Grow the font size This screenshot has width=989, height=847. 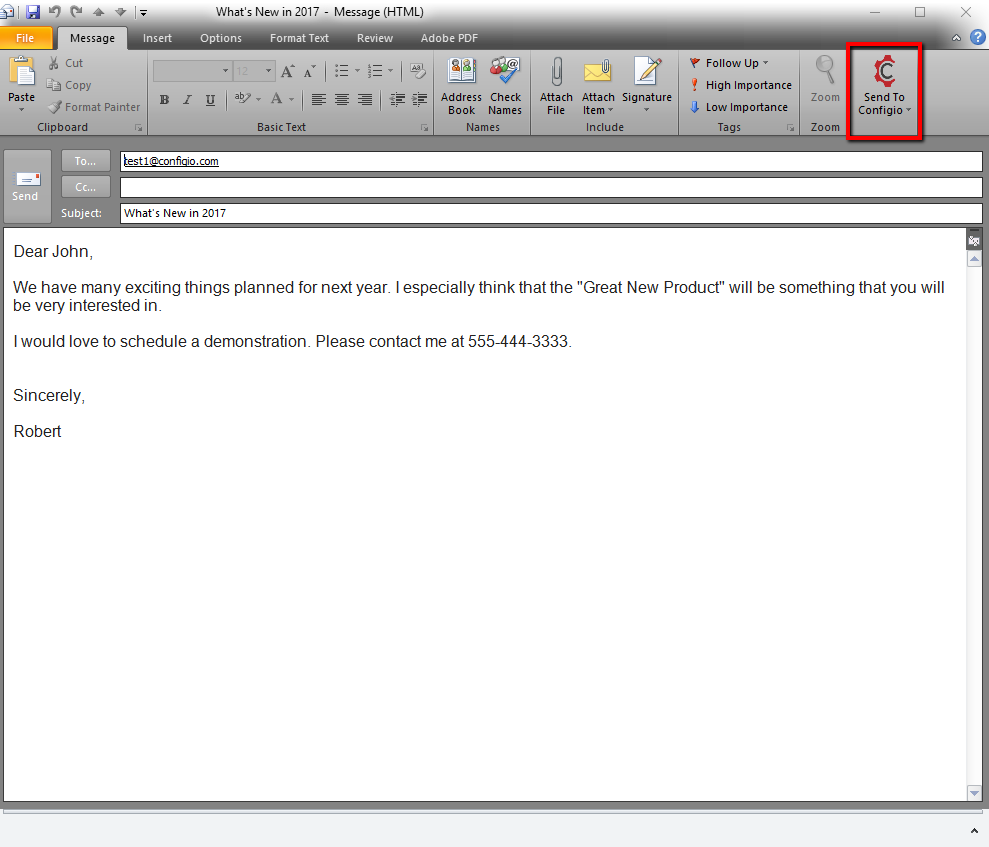pos(288,71)
